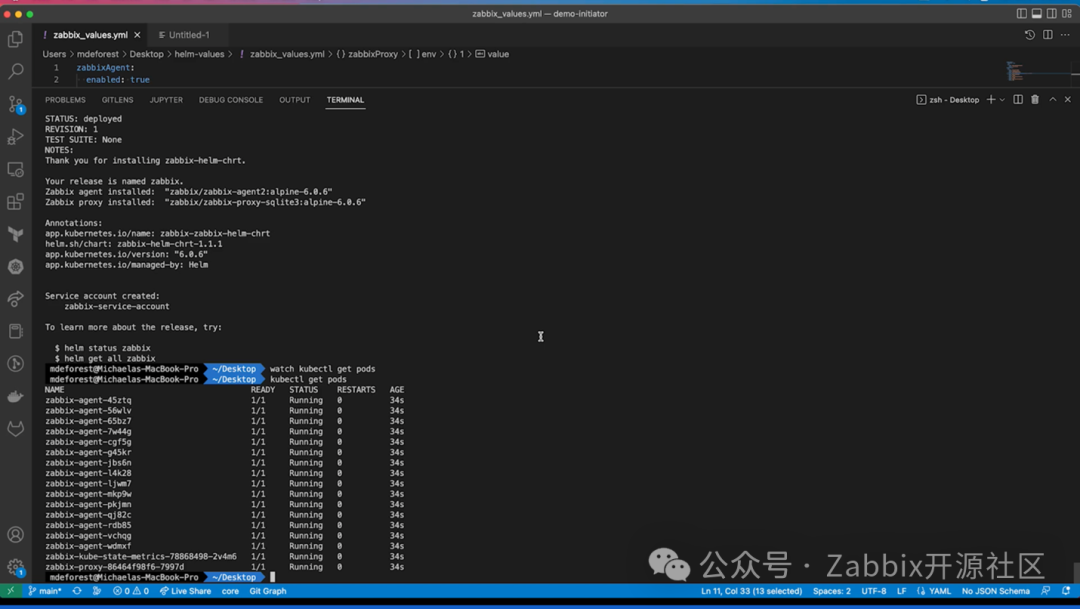The width and height of the screenshot is (1080, 609).
Task: Open the Manage gear icon
Action: pos(15,567)
